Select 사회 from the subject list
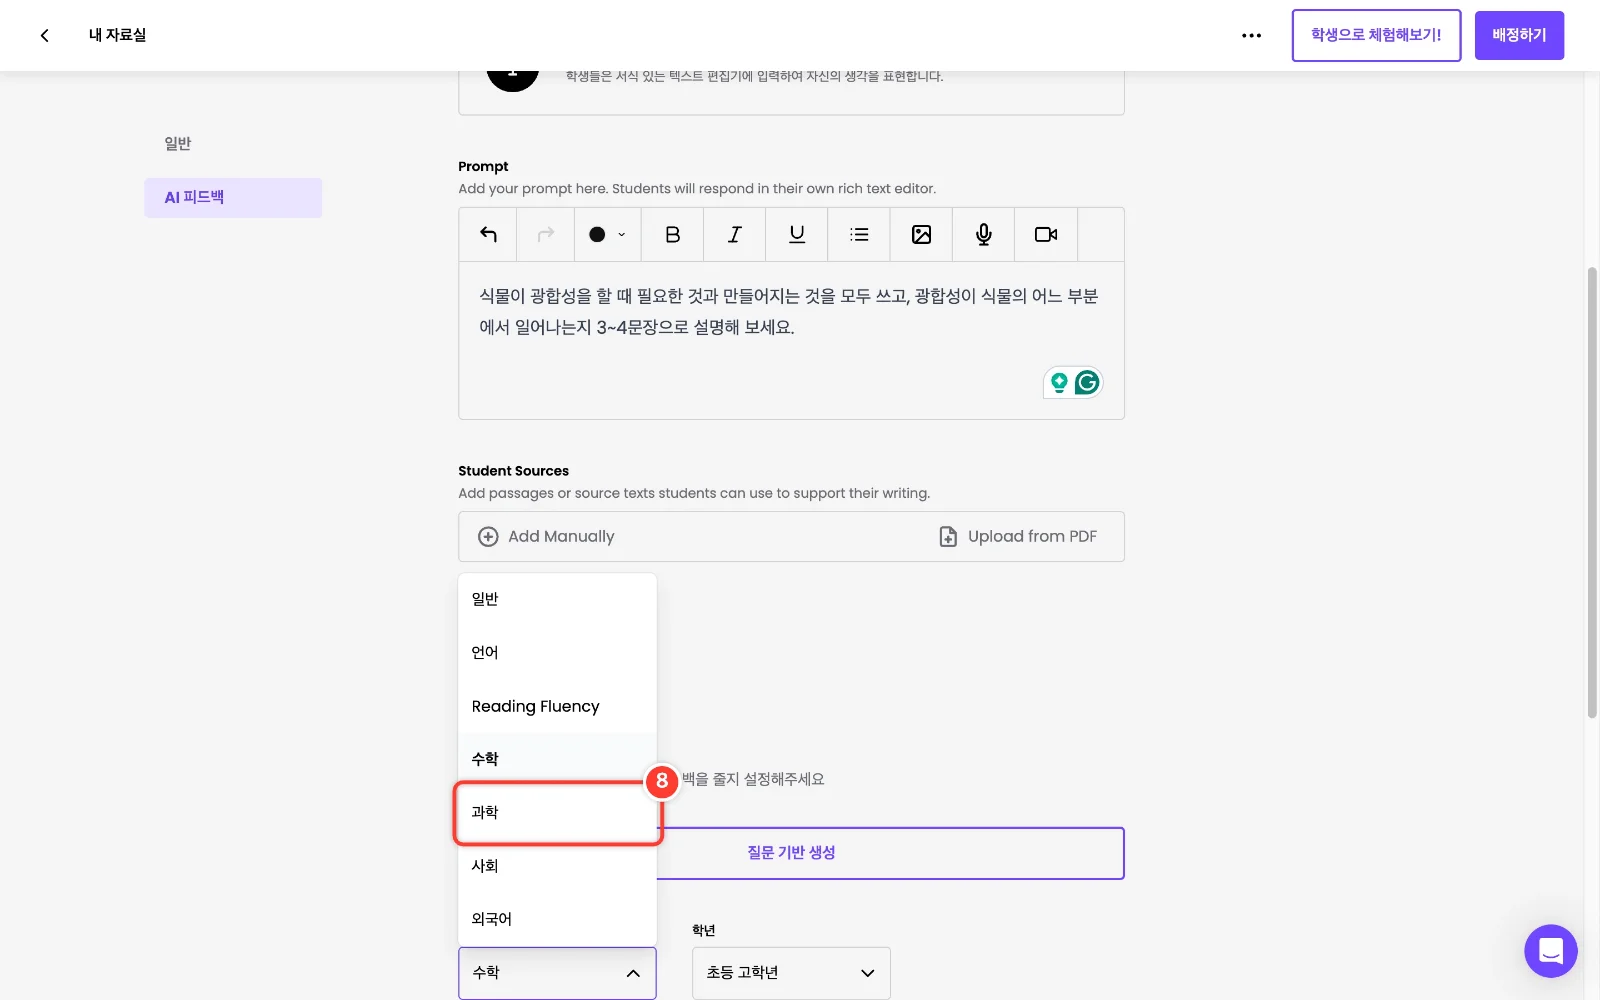Image resolution: width=1600 pixels, height=1000 pixels. point(557,866)
